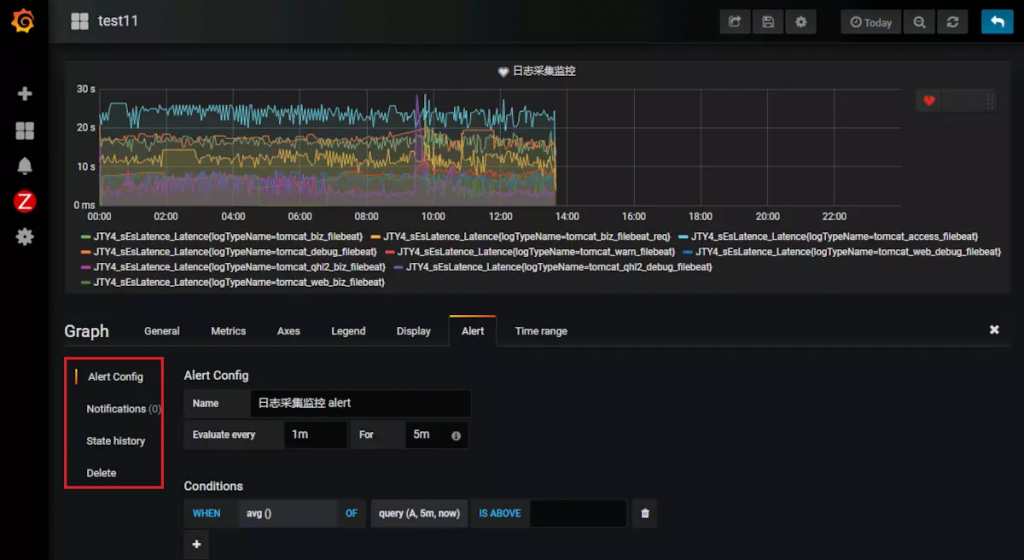Close the Graph panel editor
Viewport: 1024px width, 560px height.
(994, 330)
